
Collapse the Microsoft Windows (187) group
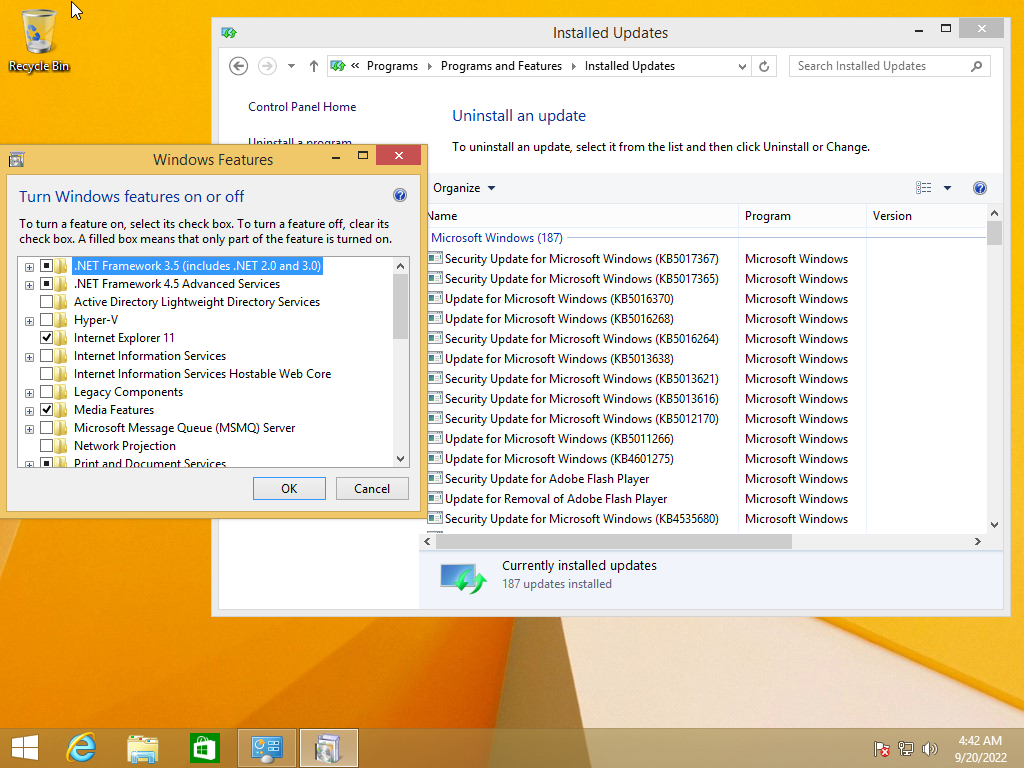[x=496, y=238]
